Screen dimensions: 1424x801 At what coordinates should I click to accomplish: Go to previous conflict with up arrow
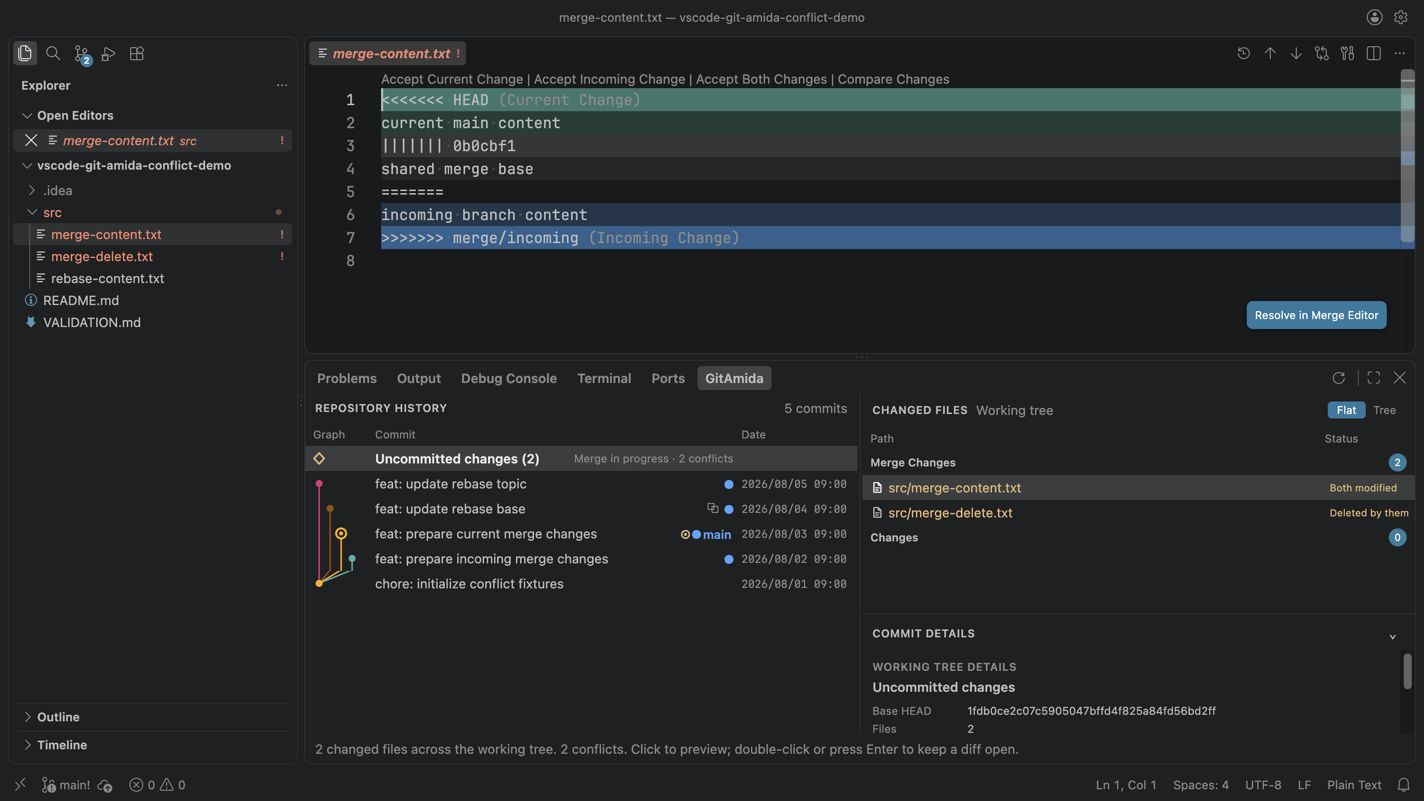pyautogui.click(x=1270, y=53)
